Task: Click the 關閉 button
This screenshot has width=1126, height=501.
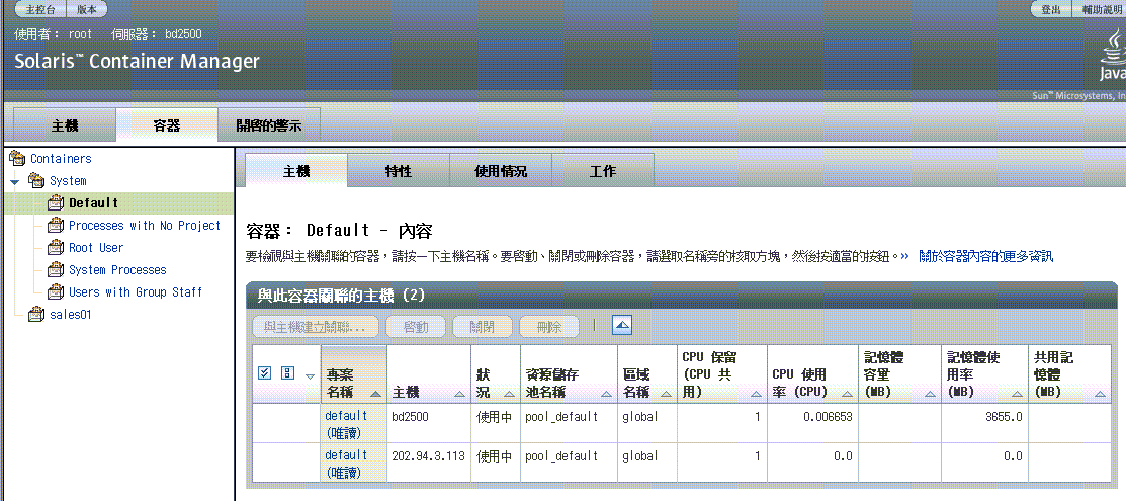Action: (x=483, y=327)
